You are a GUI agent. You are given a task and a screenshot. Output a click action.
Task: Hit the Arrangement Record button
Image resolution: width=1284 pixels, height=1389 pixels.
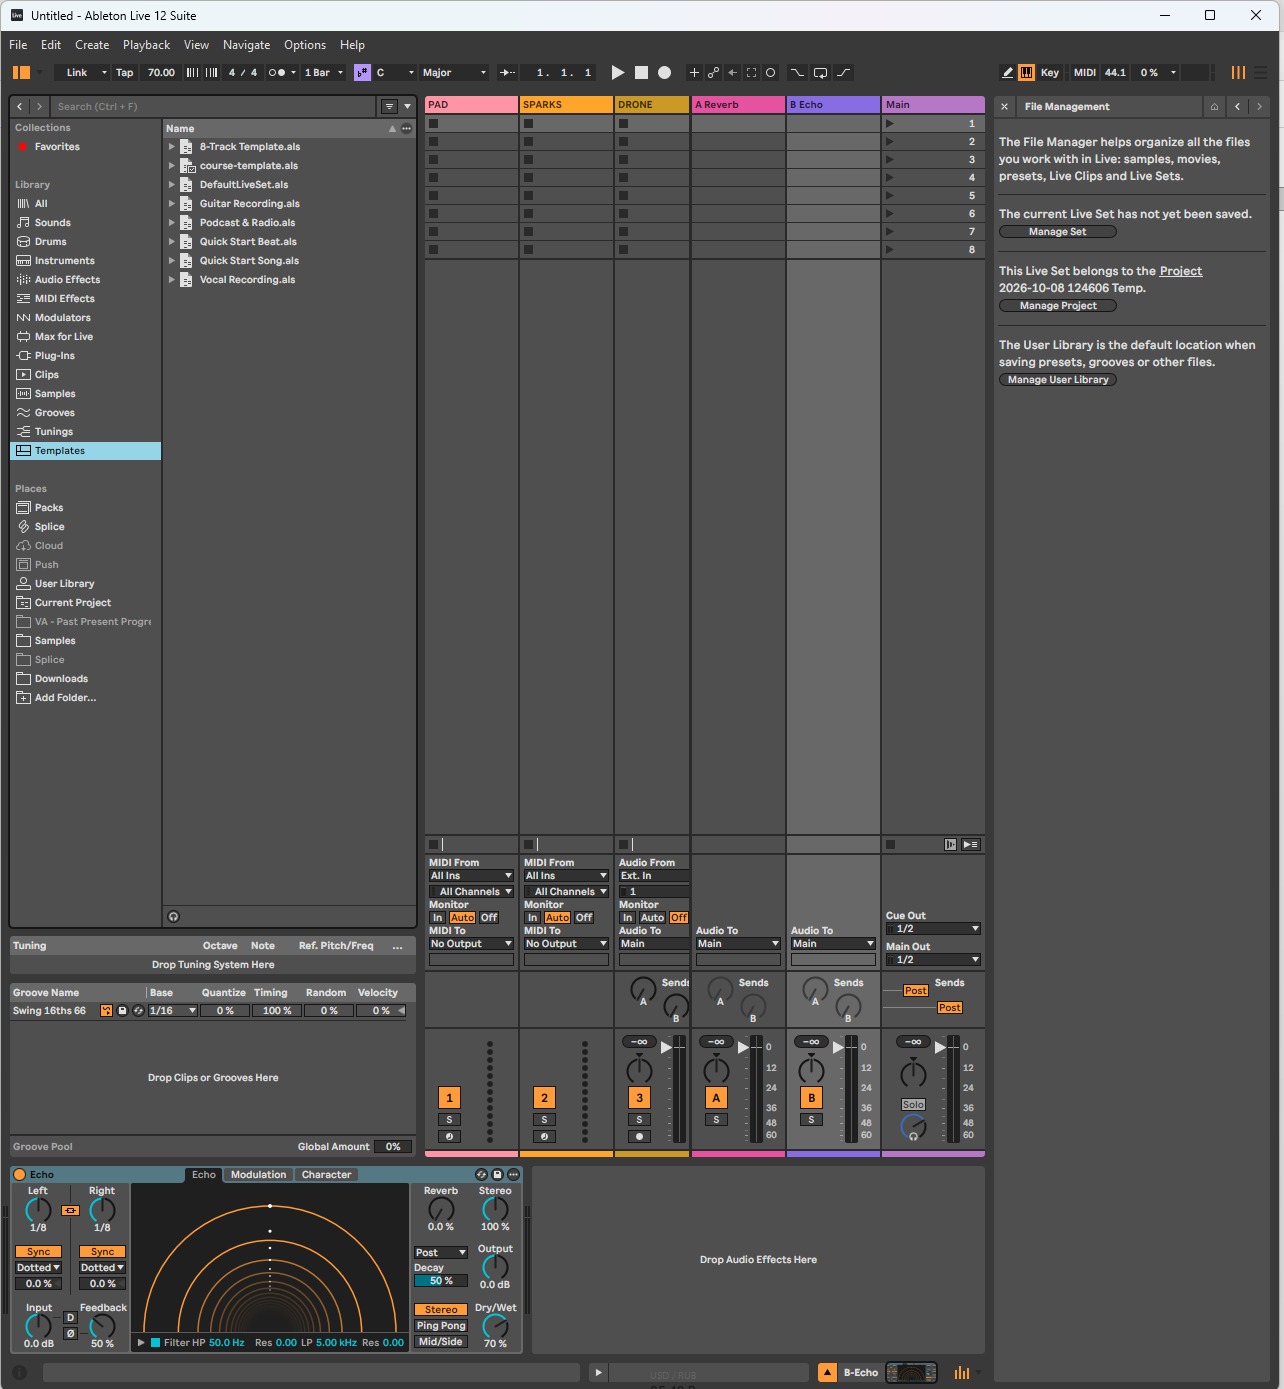coord(664,73)
